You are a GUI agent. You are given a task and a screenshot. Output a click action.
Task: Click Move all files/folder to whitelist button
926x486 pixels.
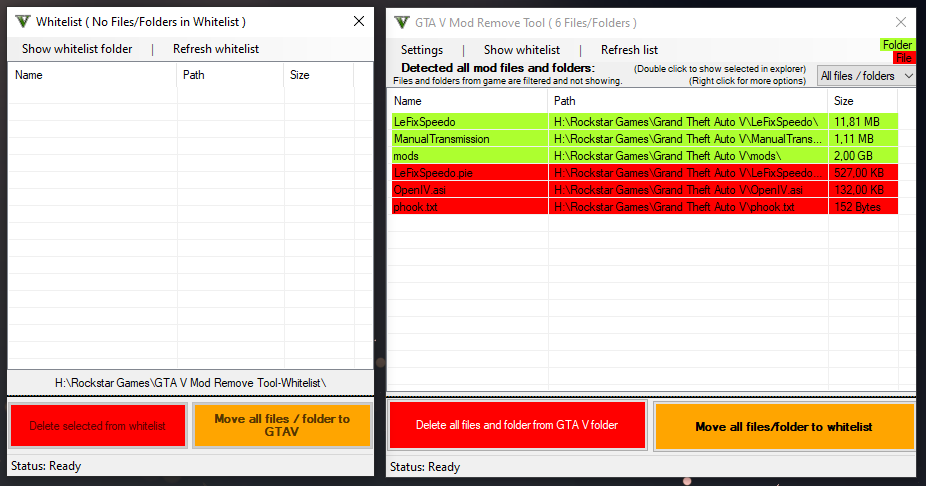click(x=784, y=427)
